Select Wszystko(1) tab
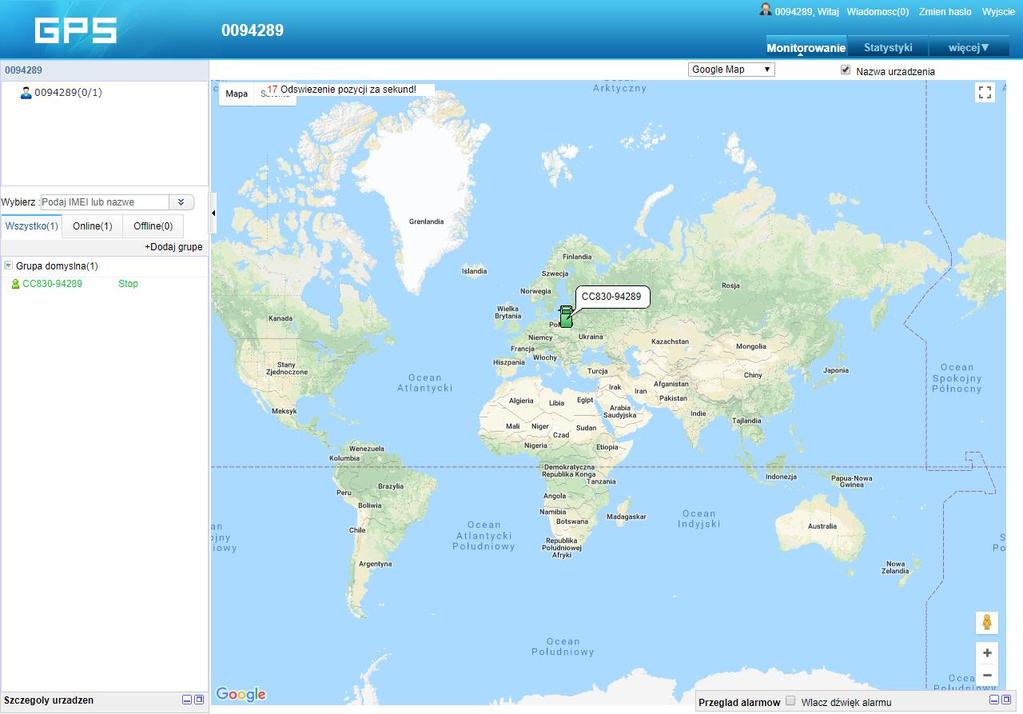1023x714 pixels. pyautogui.click(x=31, y=226)
